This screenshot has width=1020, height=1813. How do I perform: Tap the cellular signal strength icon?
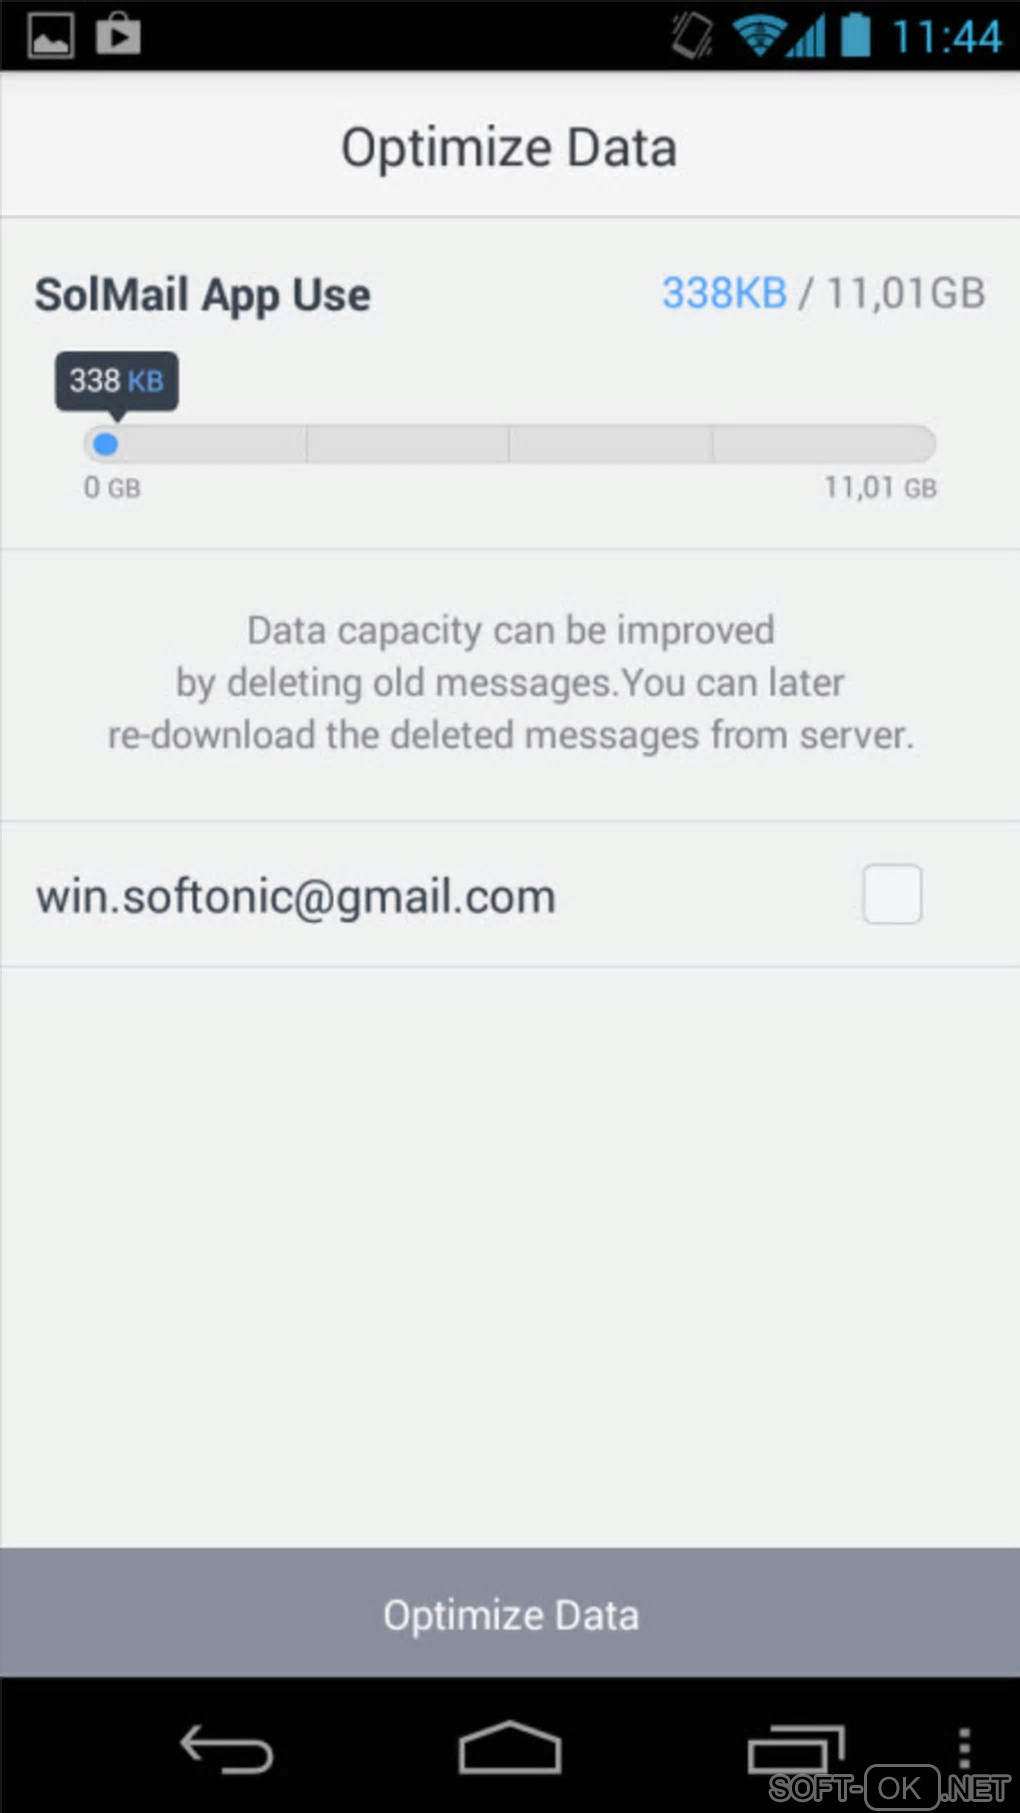coord(806,37)
